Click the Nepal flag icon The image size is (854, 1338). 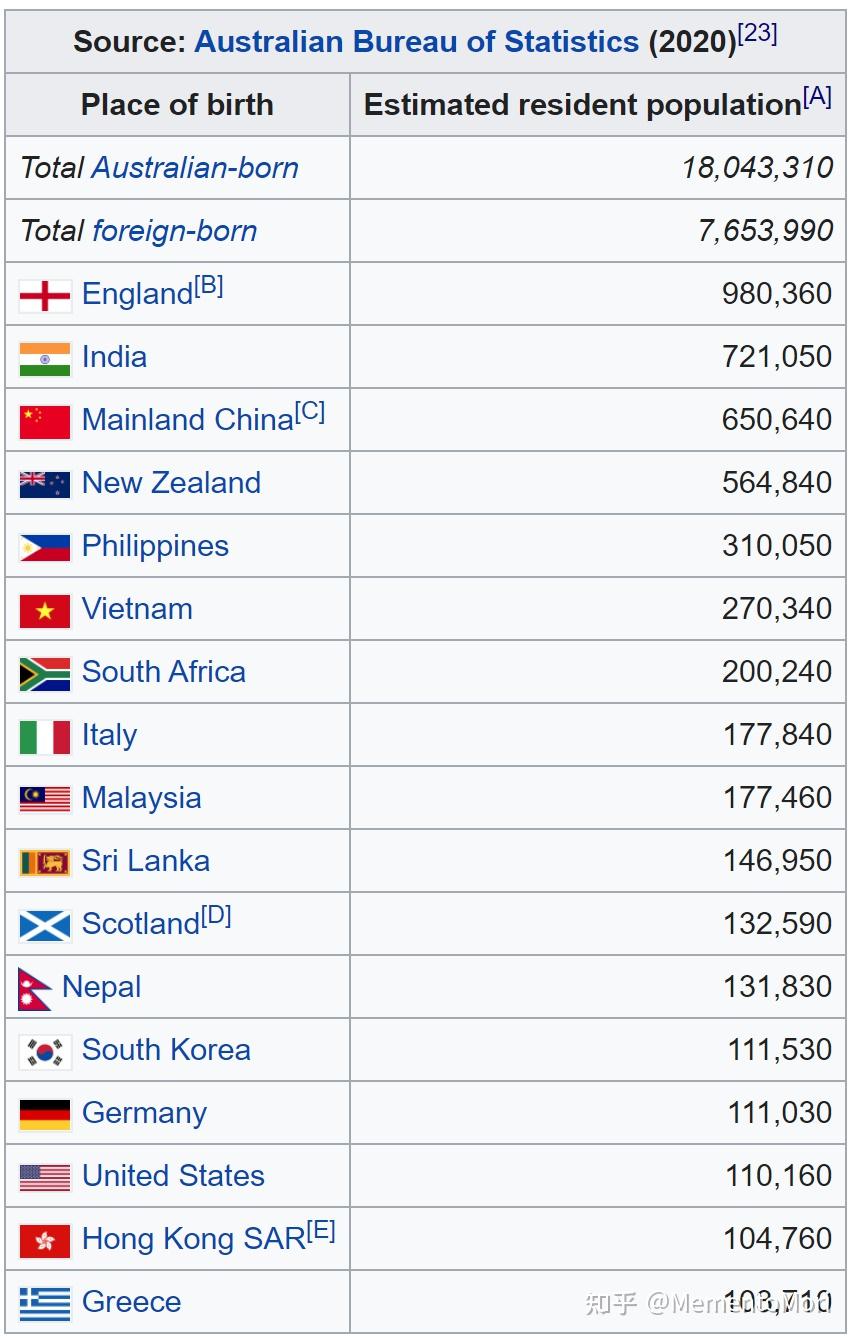coord(35,989)
